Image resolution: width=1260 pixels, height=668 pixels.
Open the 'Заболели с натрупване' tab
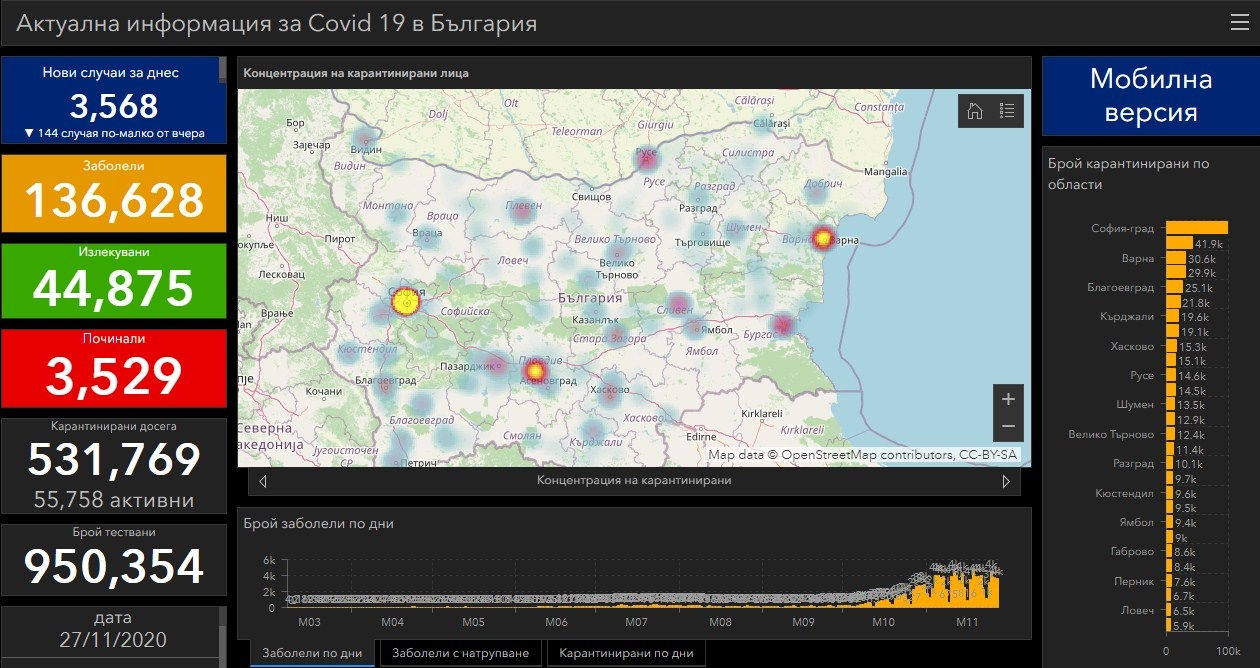[x=460, y=653]
